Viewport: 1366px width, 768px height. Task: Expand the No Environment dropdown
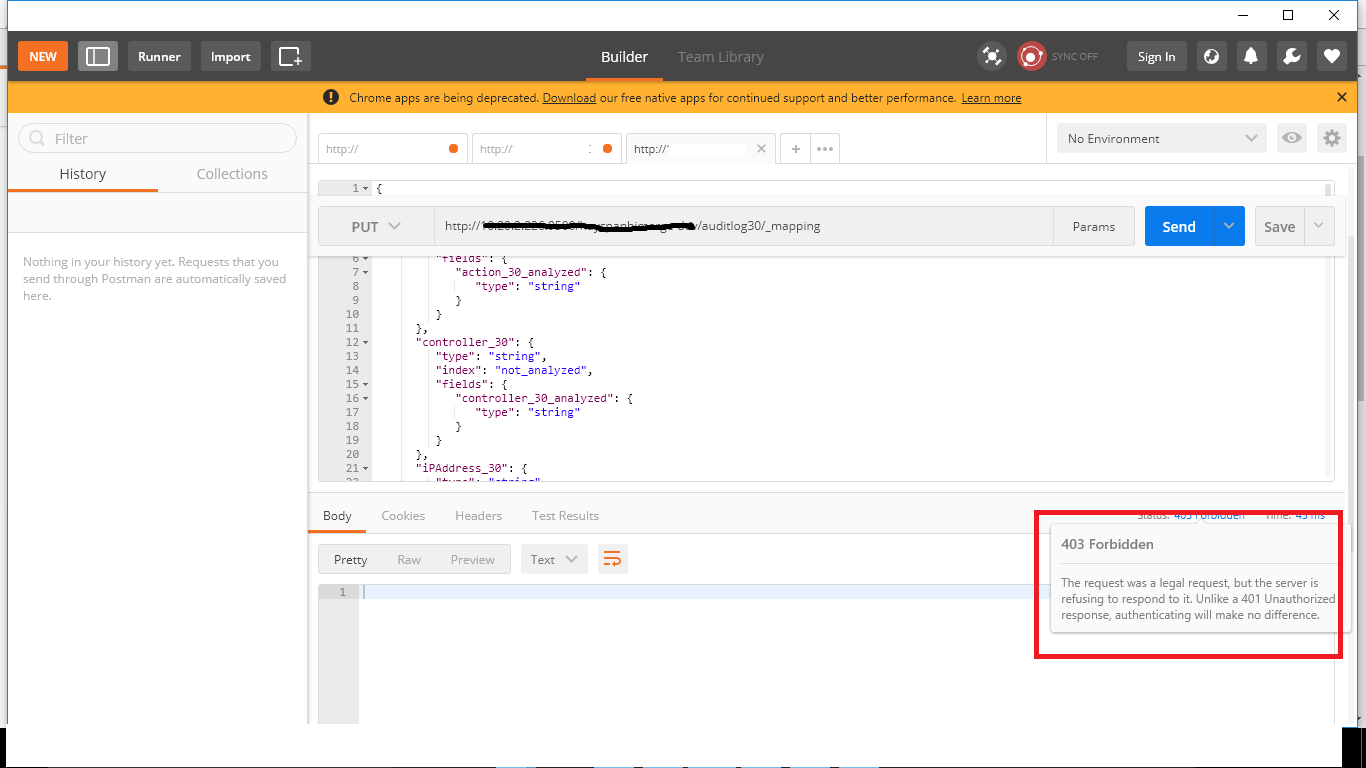[1161, 139]
